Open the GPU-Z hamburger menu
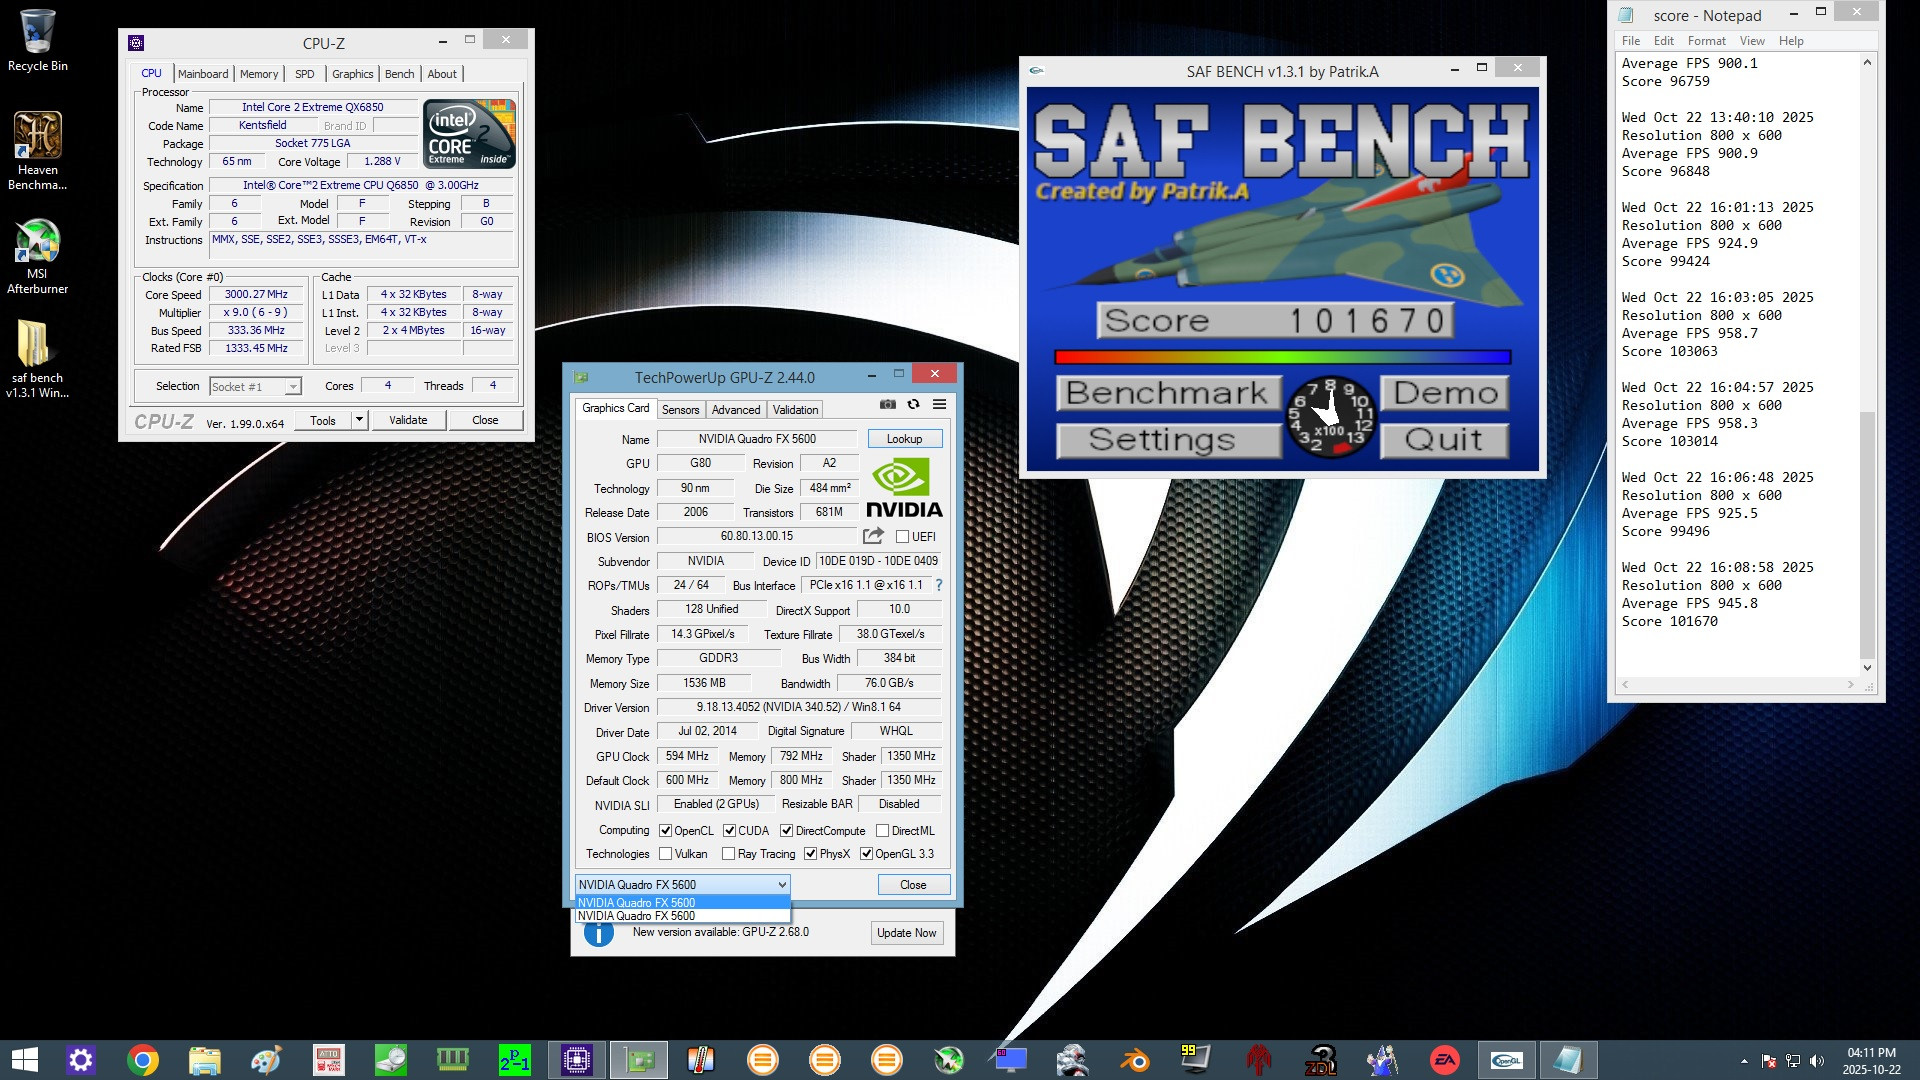Screen dimensions: 1920x1080 pyautogui.click(x=939, y=405)
